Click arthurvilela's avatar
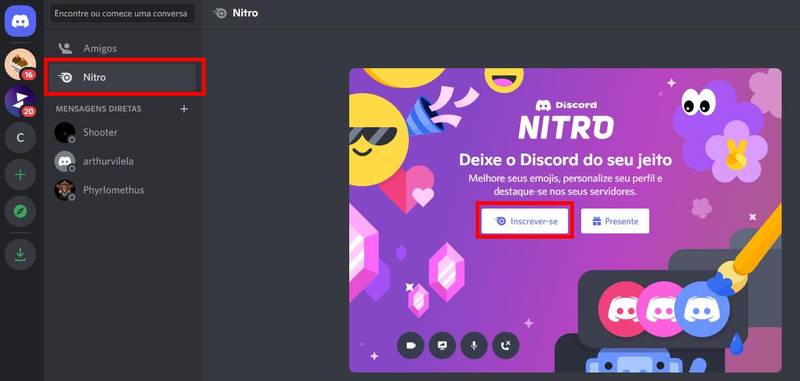This screenshot has height=381, width=800. coord(65,161)
